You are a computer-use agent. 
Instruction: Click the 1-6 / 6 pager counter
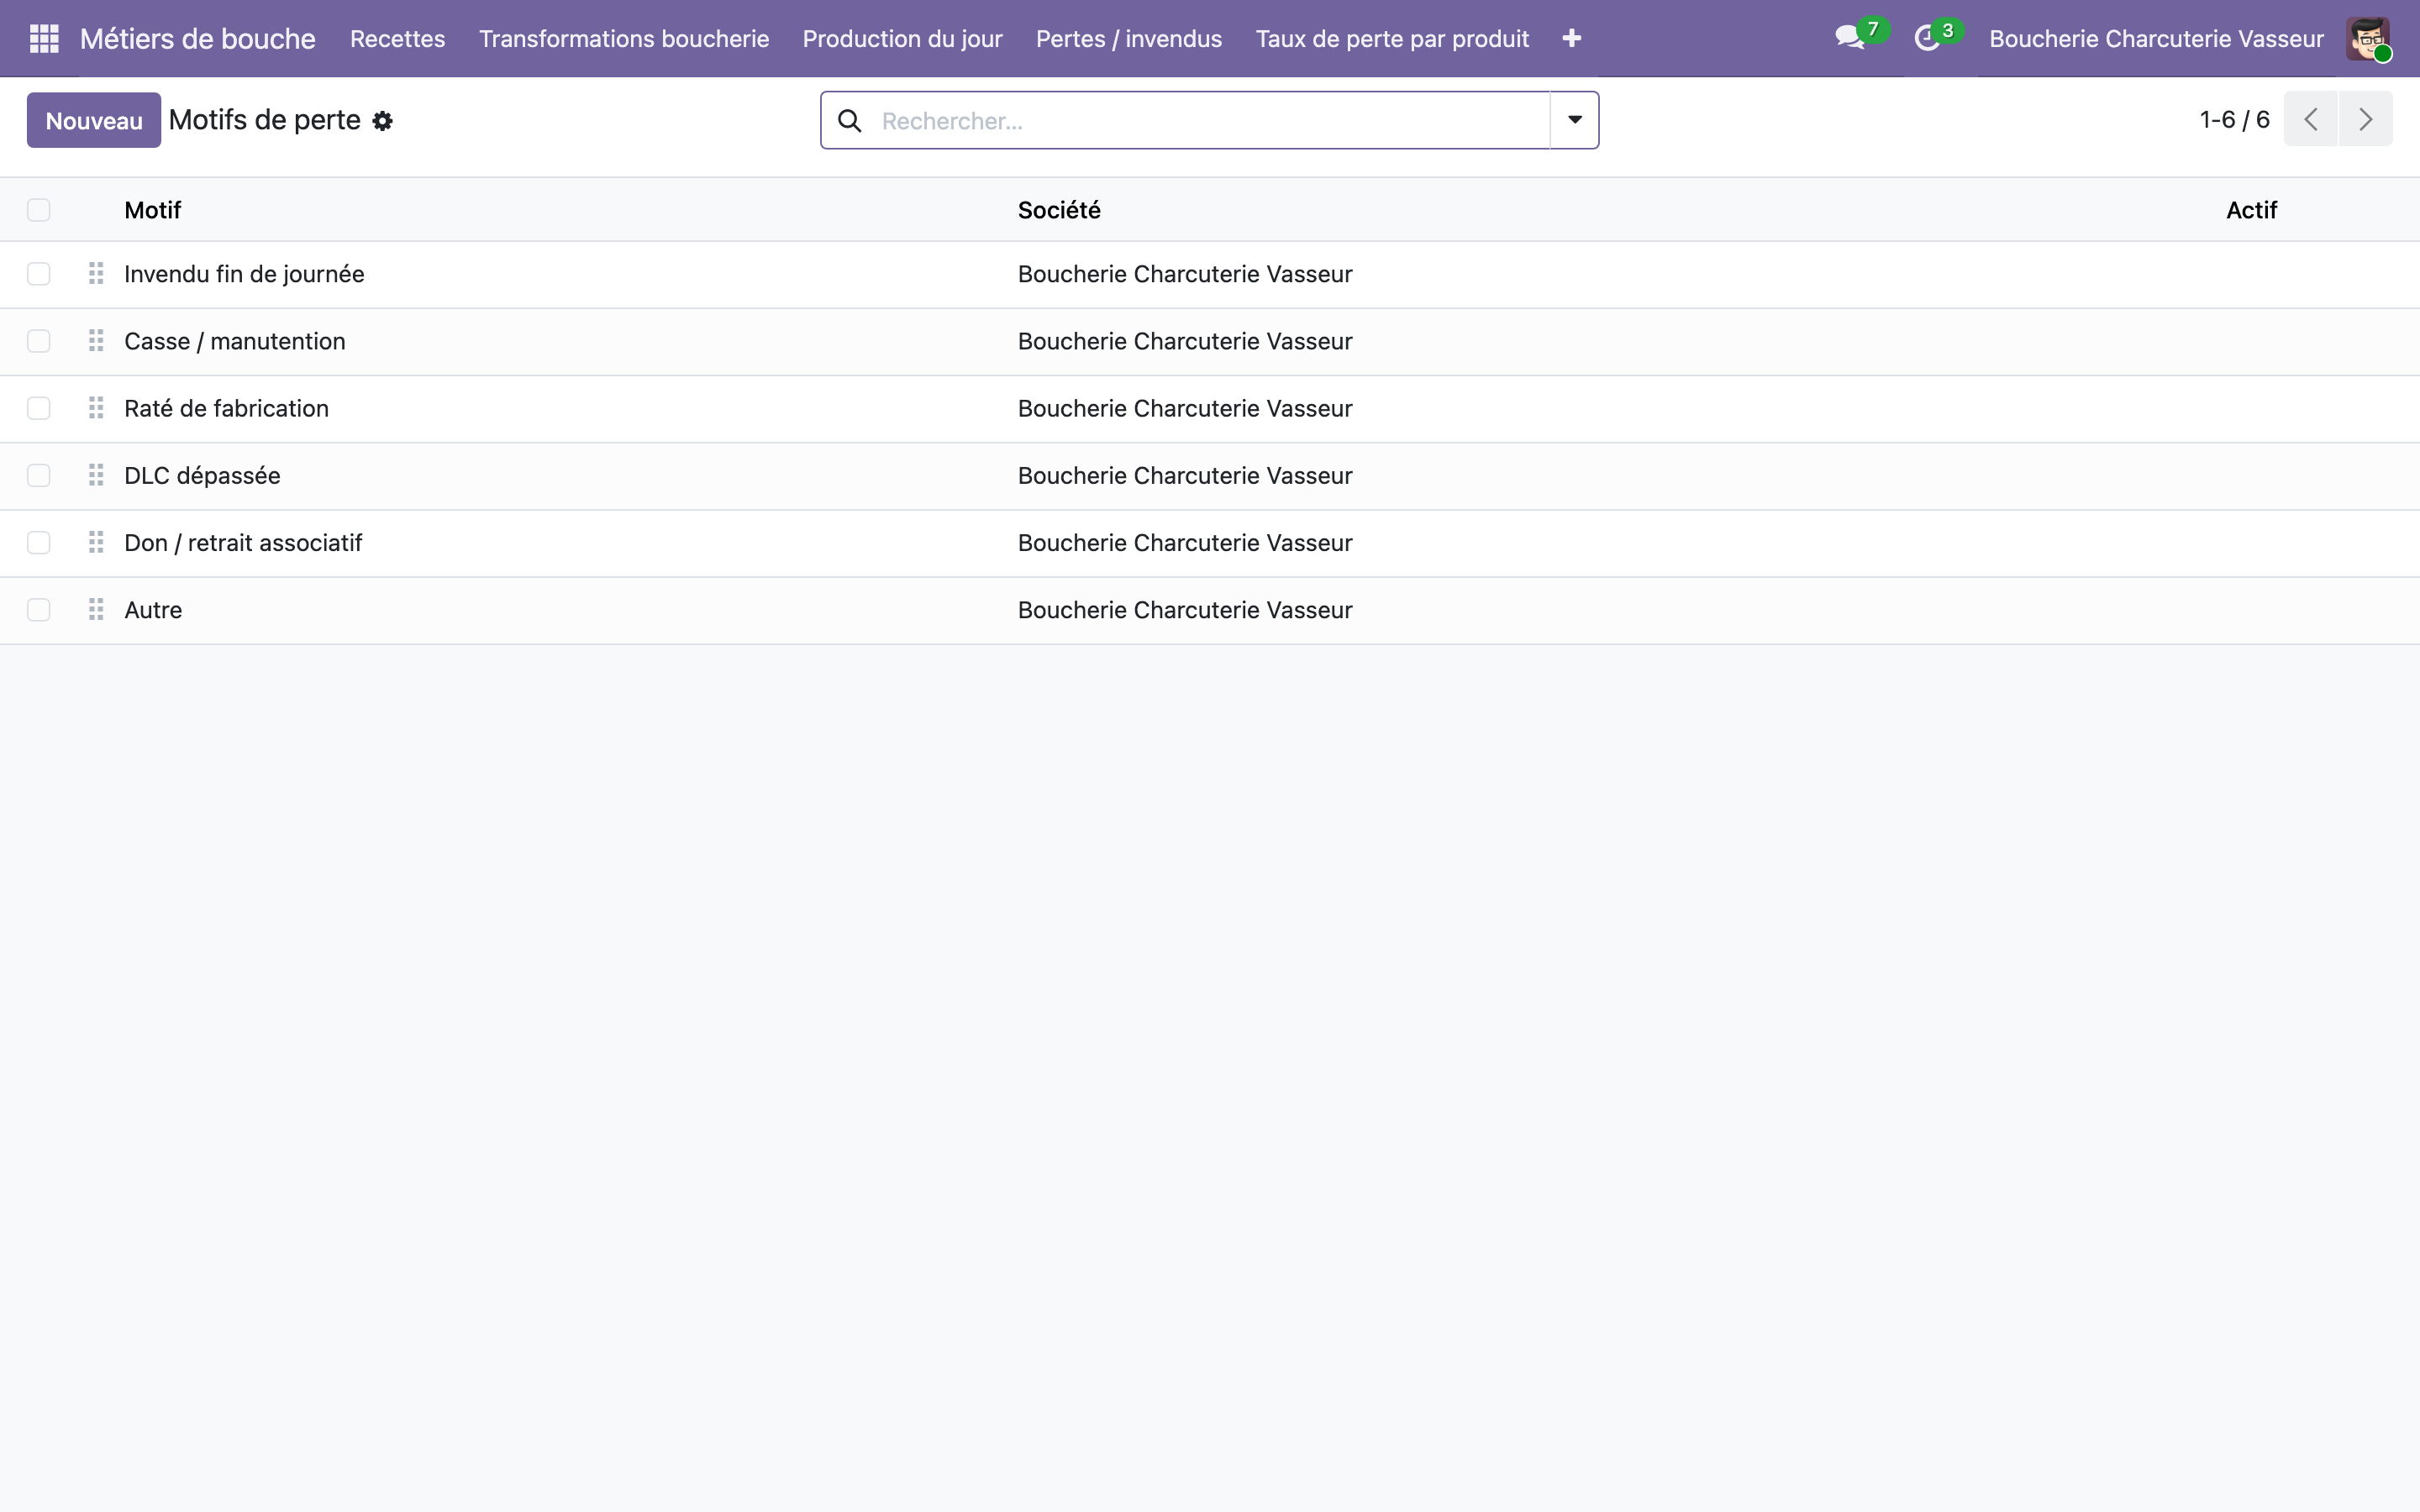coord(2234,119)
